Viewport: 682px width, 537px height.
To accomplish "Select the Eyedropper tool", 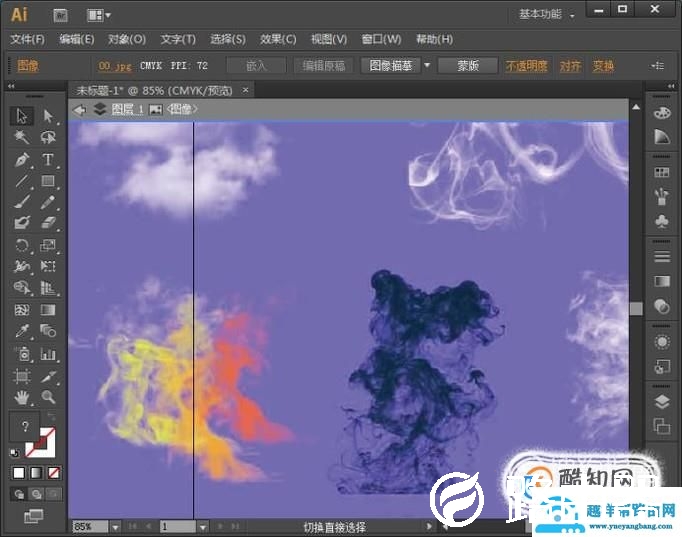I will pyautogui.click(x=21, y=331).
